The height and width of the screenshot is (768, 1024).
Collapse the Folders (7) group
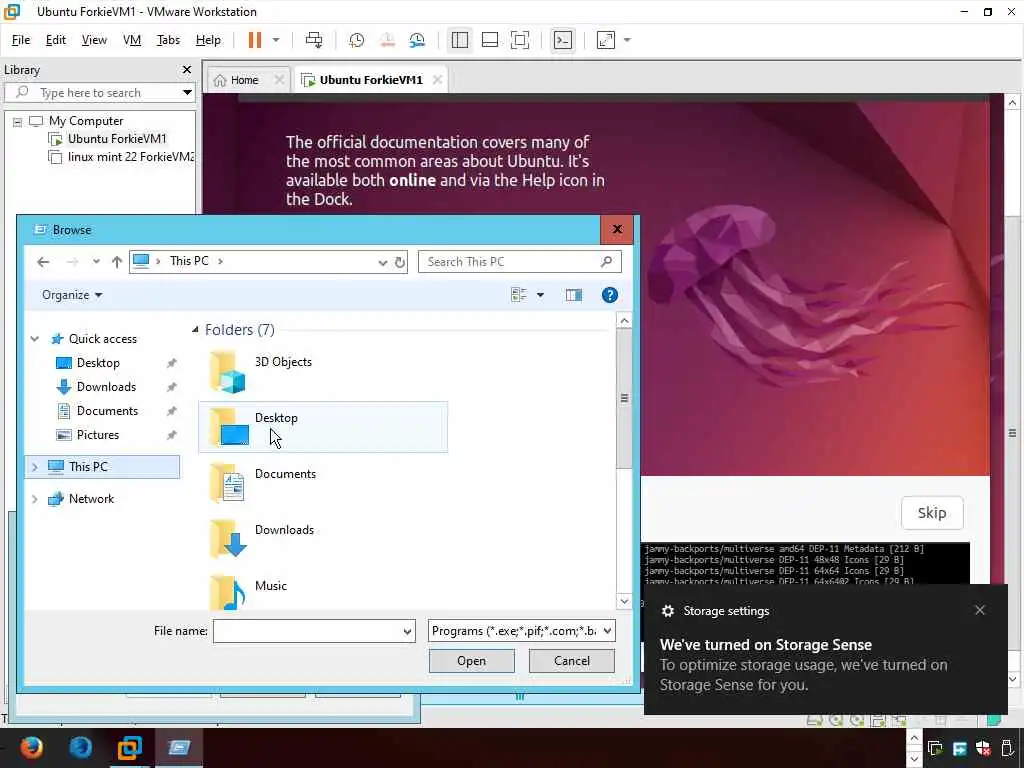195,330
